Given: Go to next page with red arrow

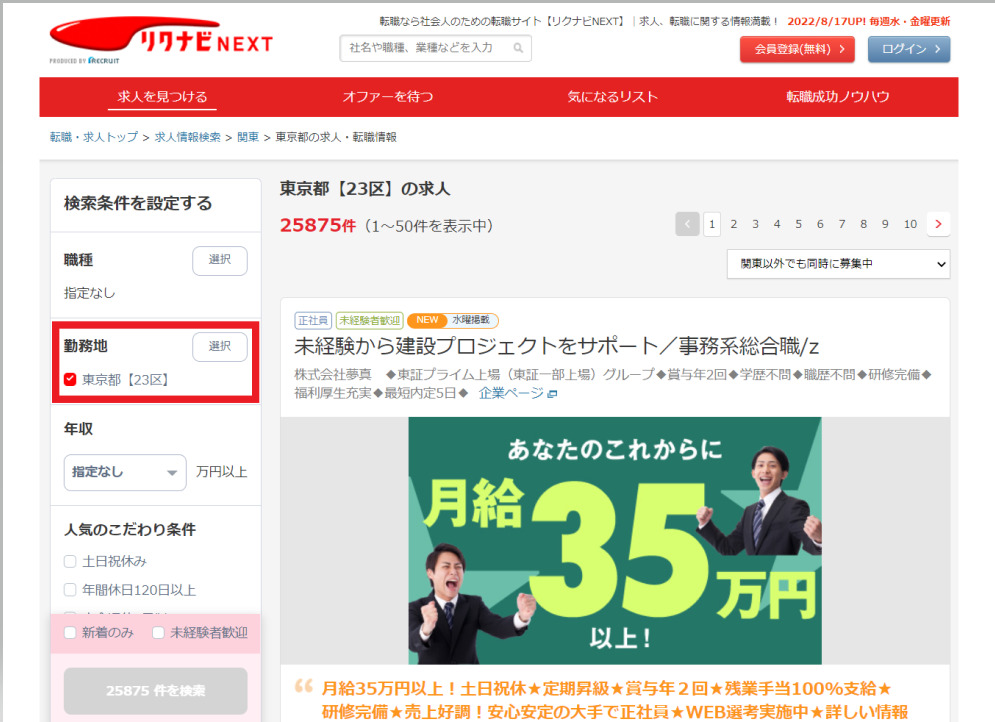Looking at the screenshot, I should [938, 224].
